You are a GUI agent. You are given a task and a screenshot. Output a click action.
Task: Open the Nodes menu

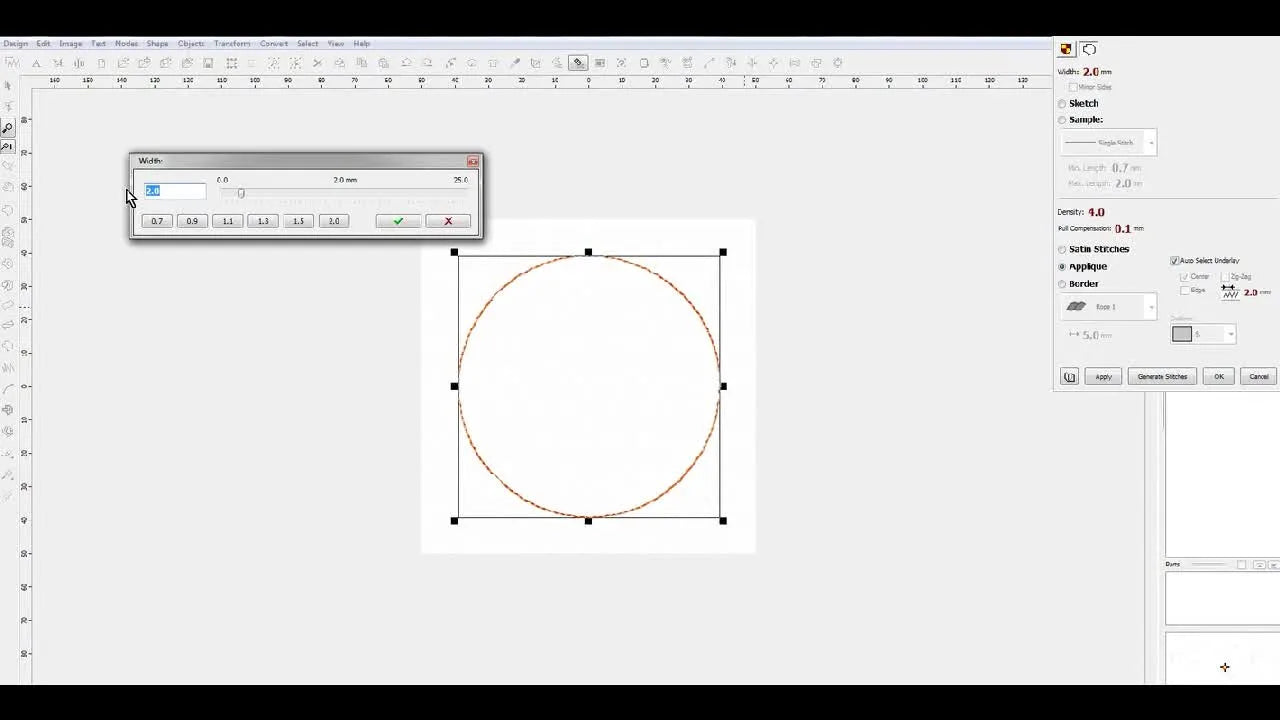[x=126, y=44]
